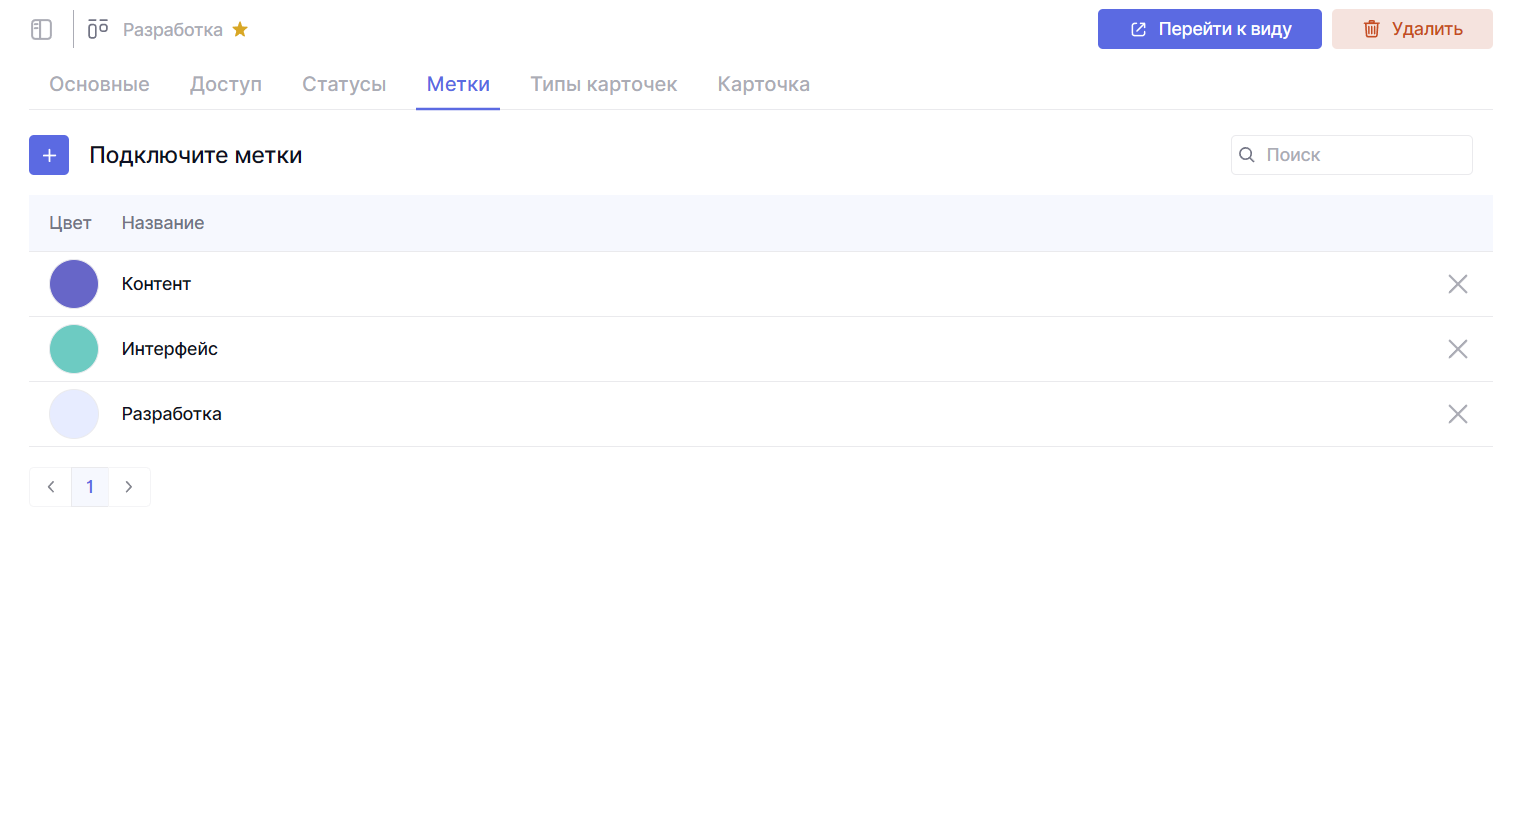The image size is (1520, 833).
Task: Switch to the Доступ tab
Action: coord(226,85)
